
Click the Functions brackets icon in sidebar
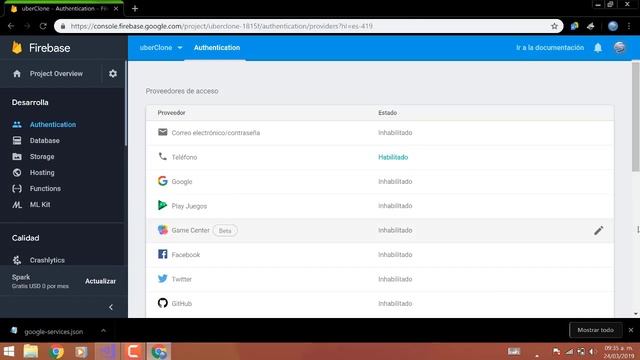point(17,189)
